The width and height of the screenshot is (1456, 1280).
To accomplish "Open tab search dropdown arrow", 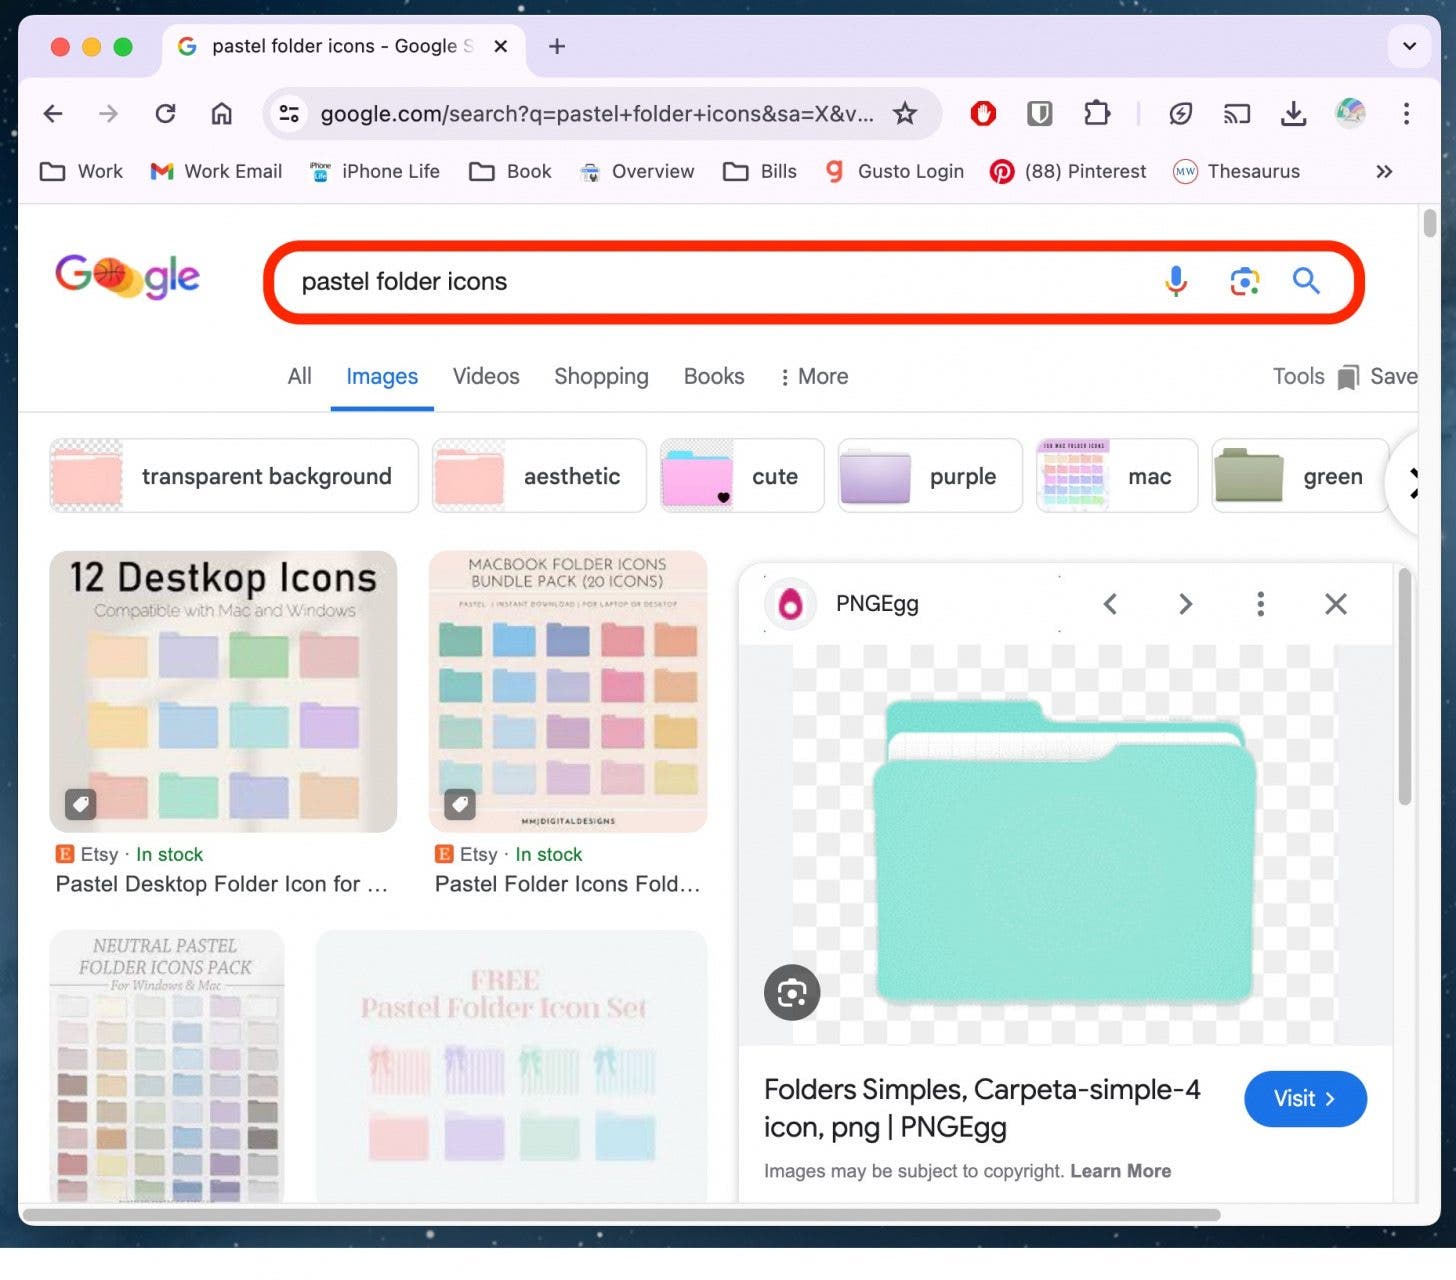I will tap(1409, 46).
